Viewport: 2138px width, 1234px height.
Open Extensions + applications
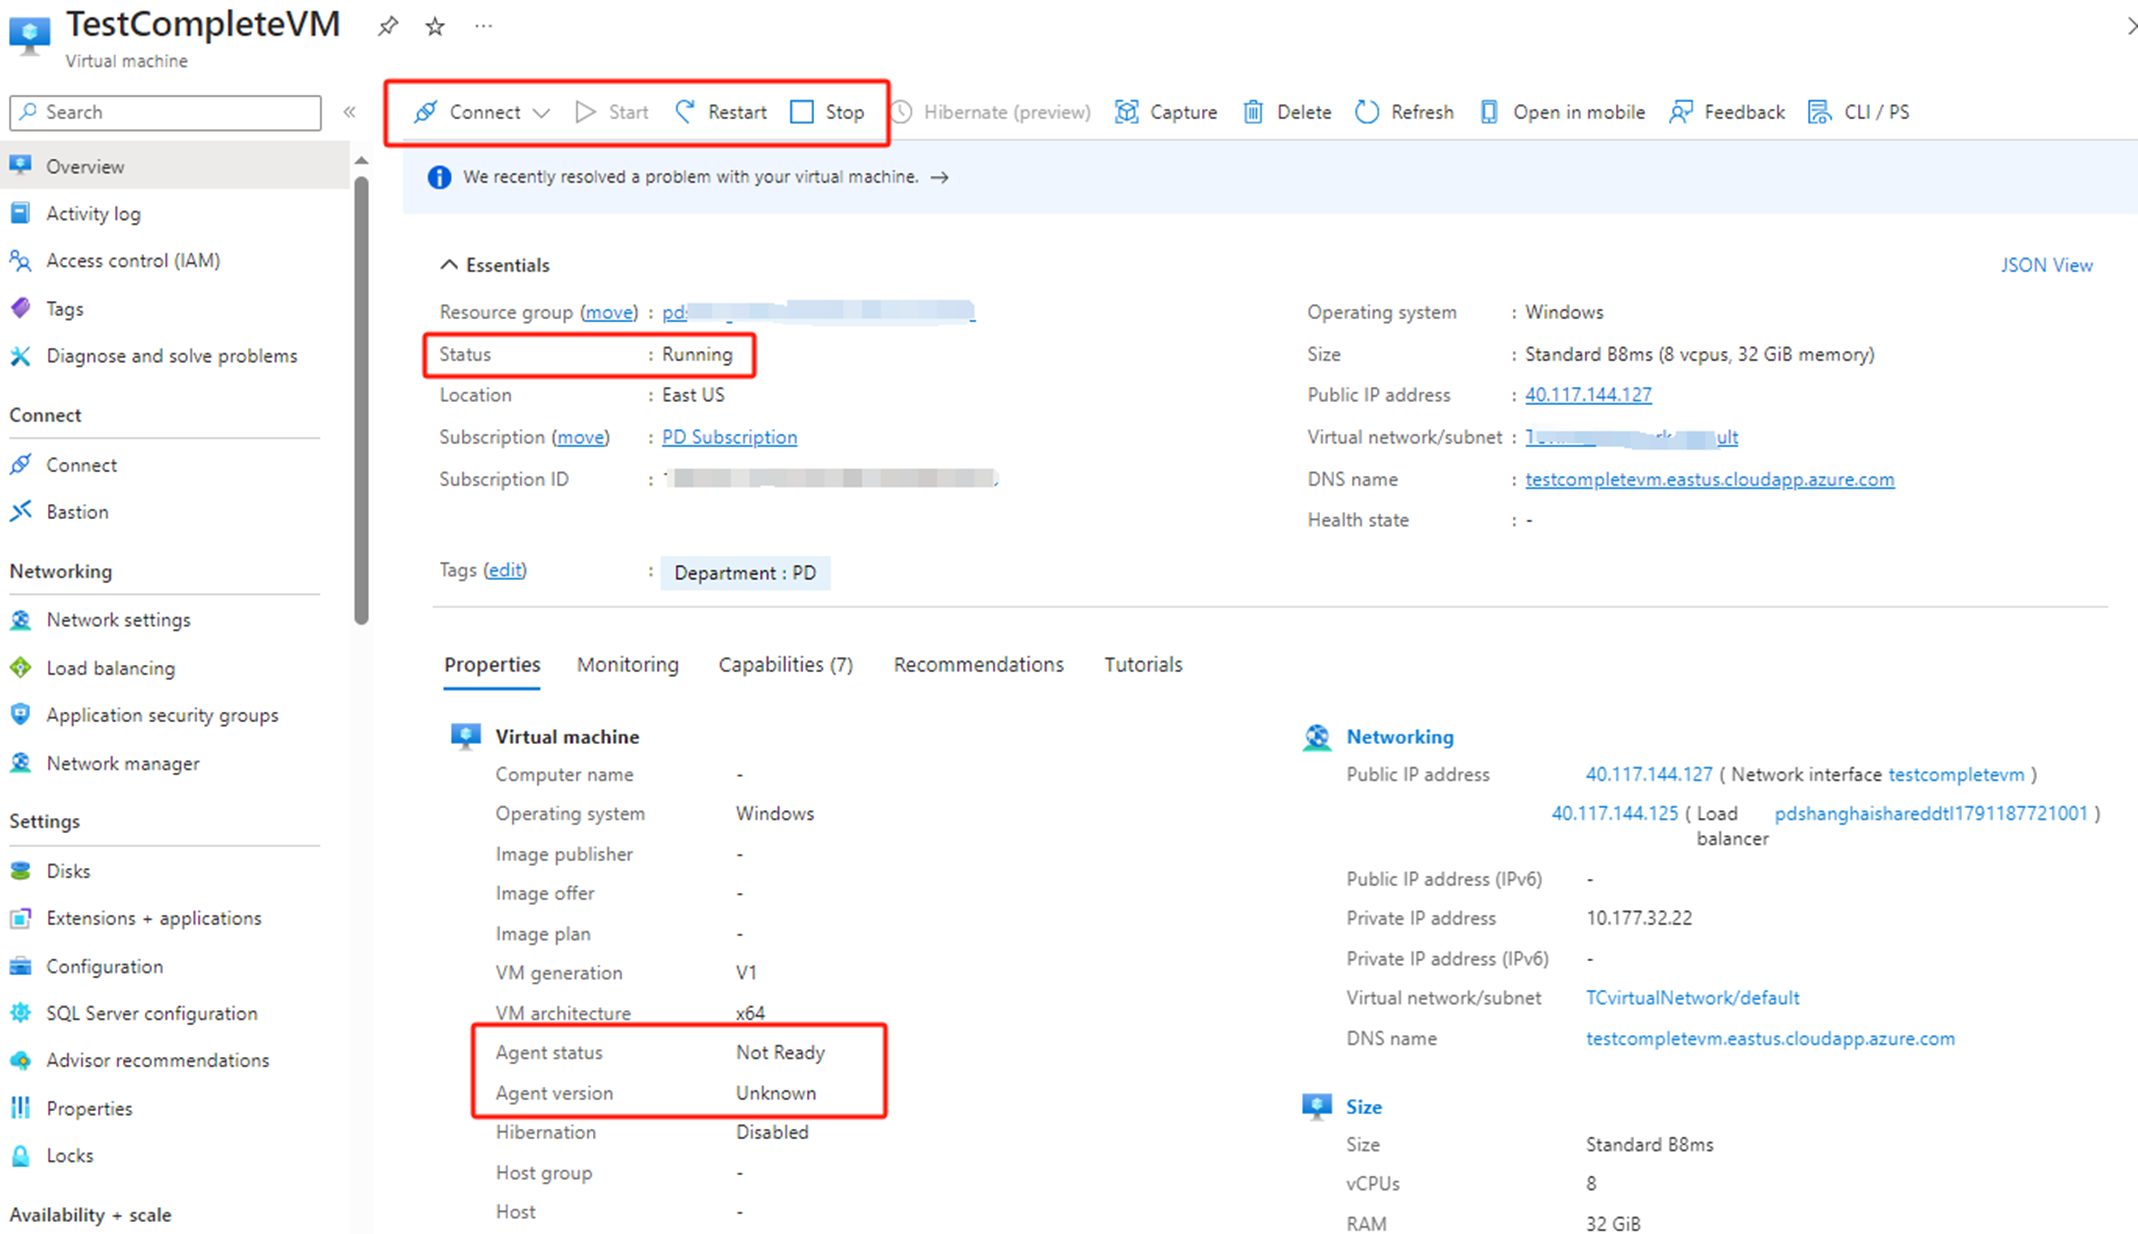click(x=153, y=918)
